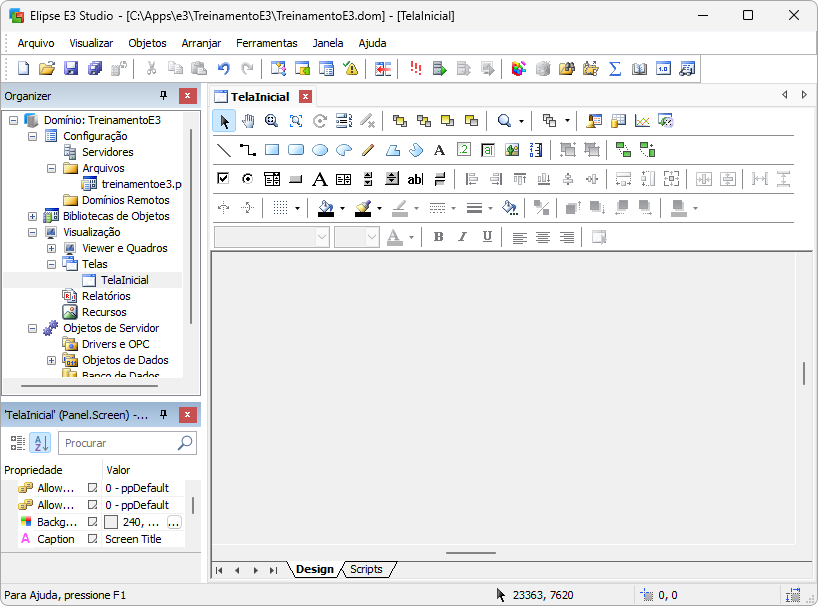Click the Undo arrow icon

[x=223, y=68]
